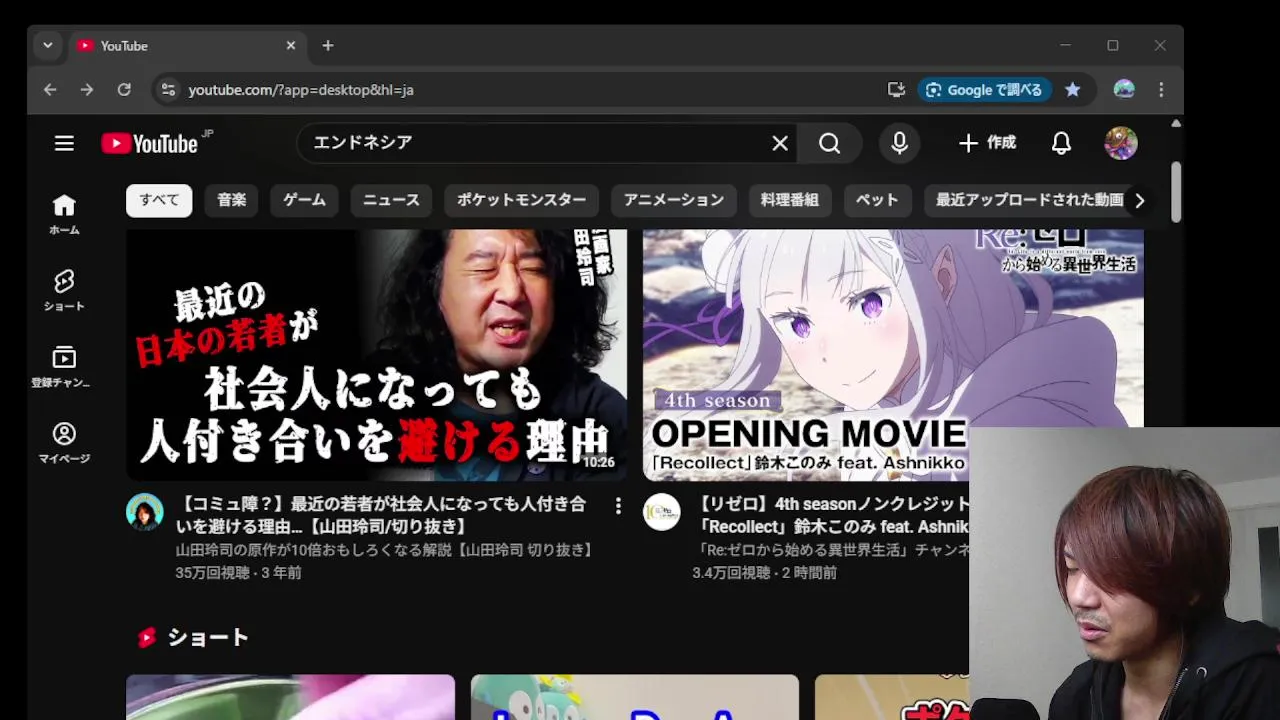Open the Chrome profile avatar
The image size is (1280, 720).
coord(1124,90)
